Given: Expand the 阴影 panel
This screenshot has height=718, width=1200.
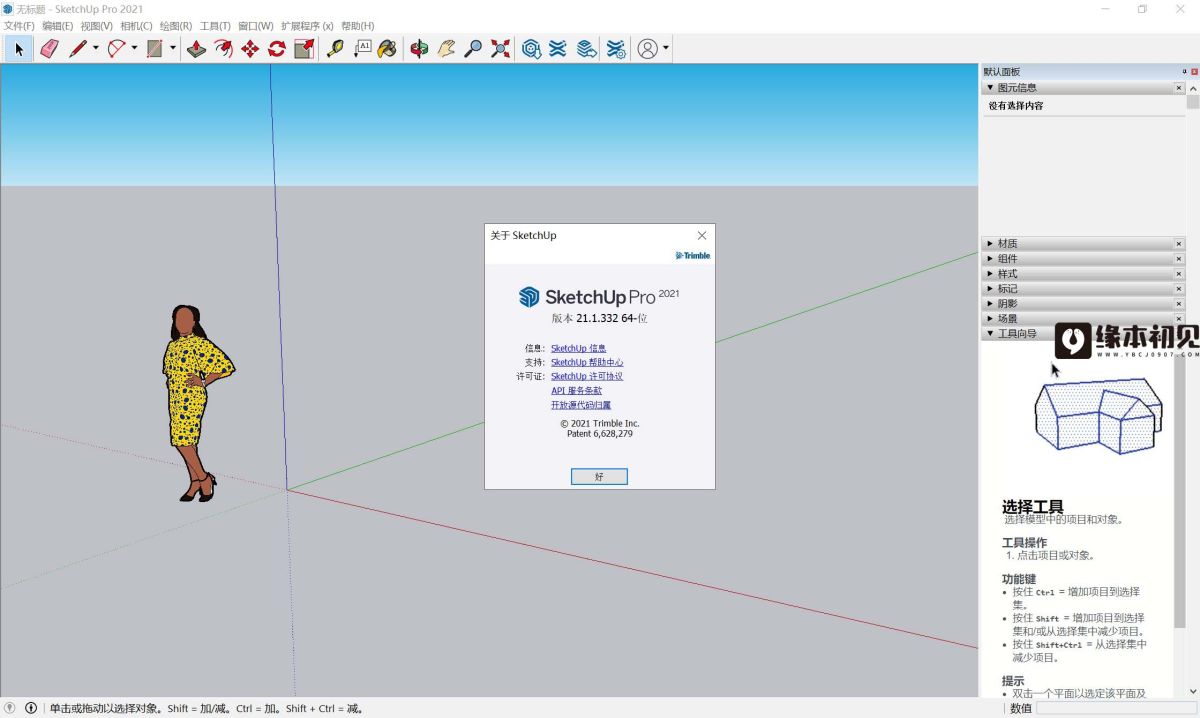Looking at the screenshot, I should click(x=991, y=304).
